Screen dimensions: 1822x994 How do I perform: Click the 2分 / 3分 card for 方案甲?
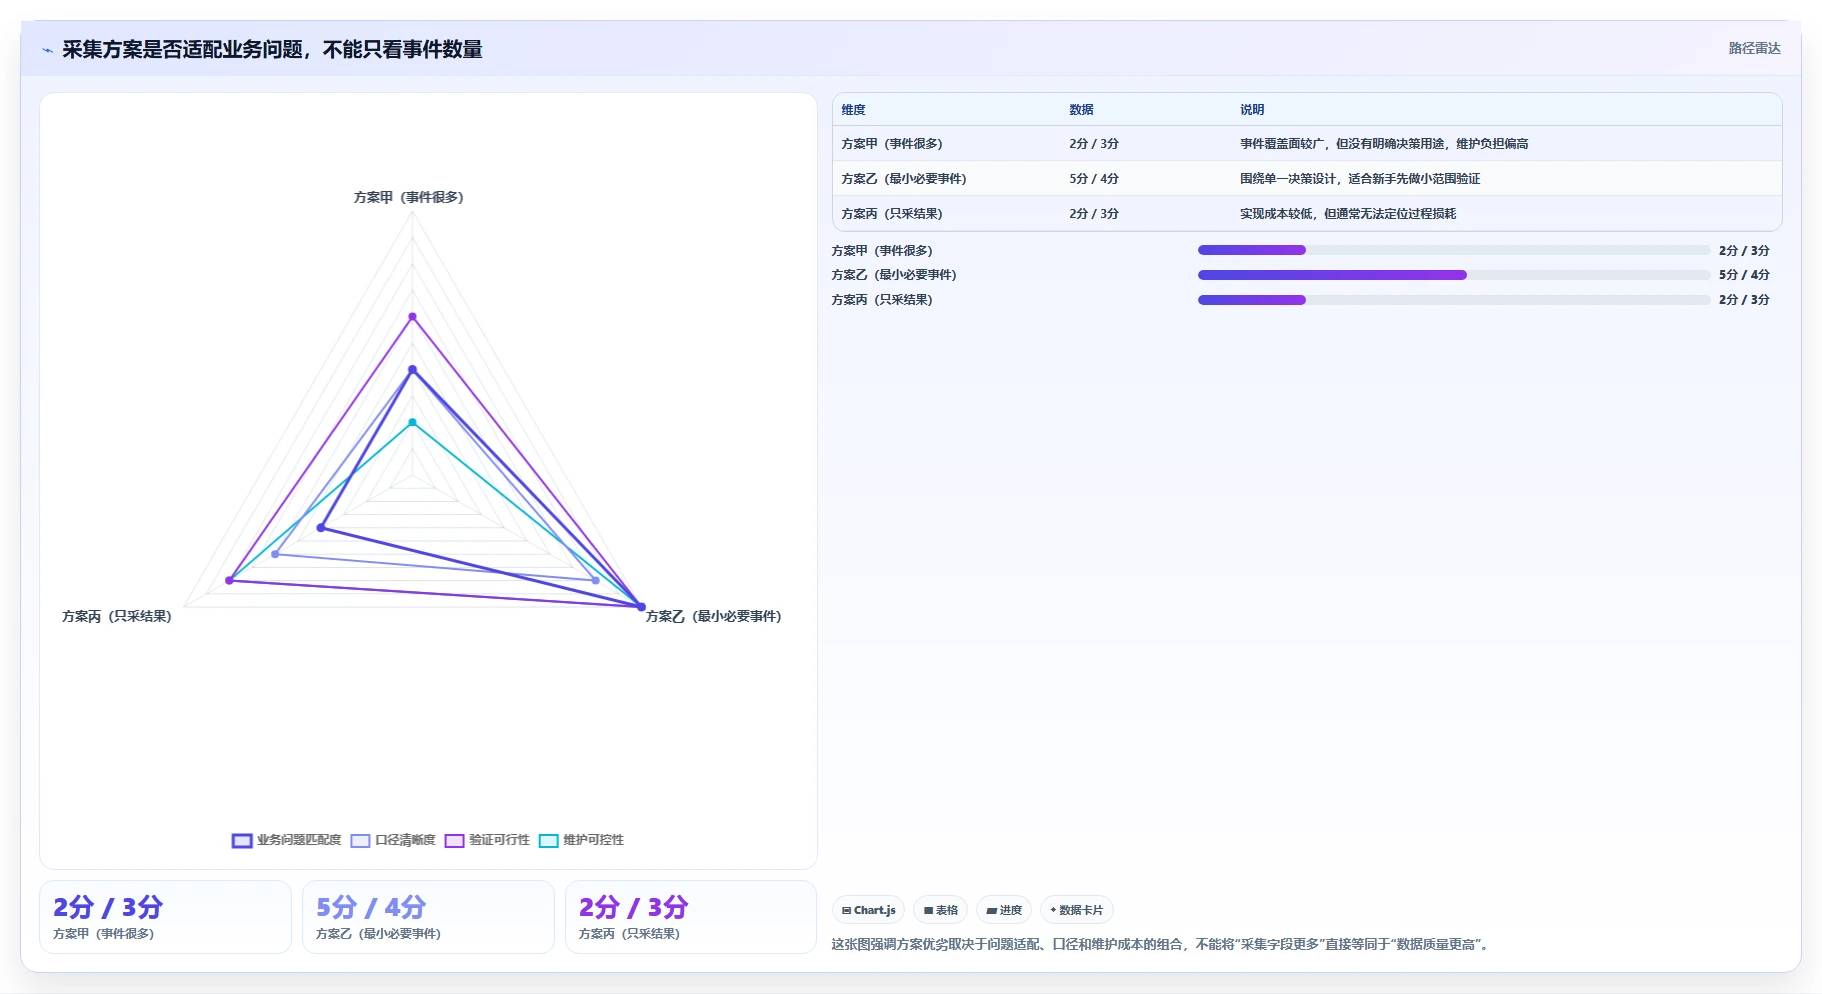point(165,917)
